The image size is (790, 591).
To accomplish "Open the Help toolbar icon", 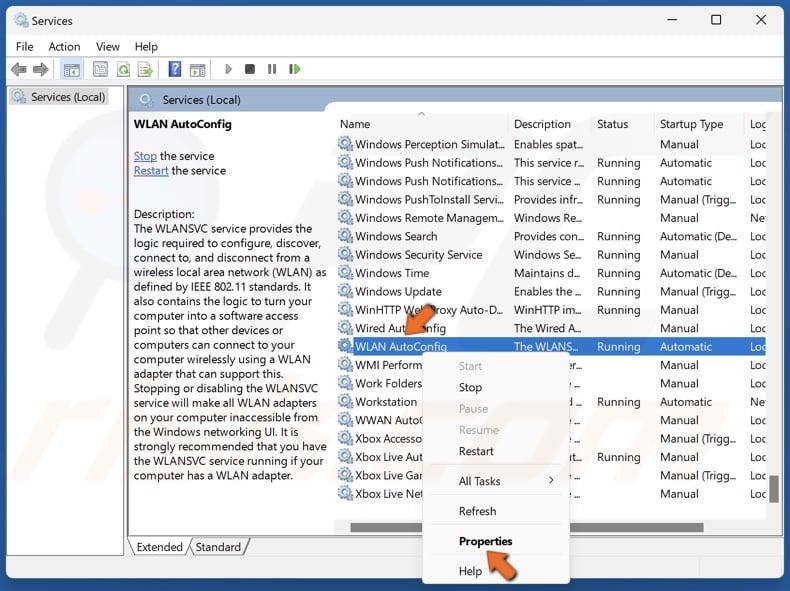I will [175, 69].
